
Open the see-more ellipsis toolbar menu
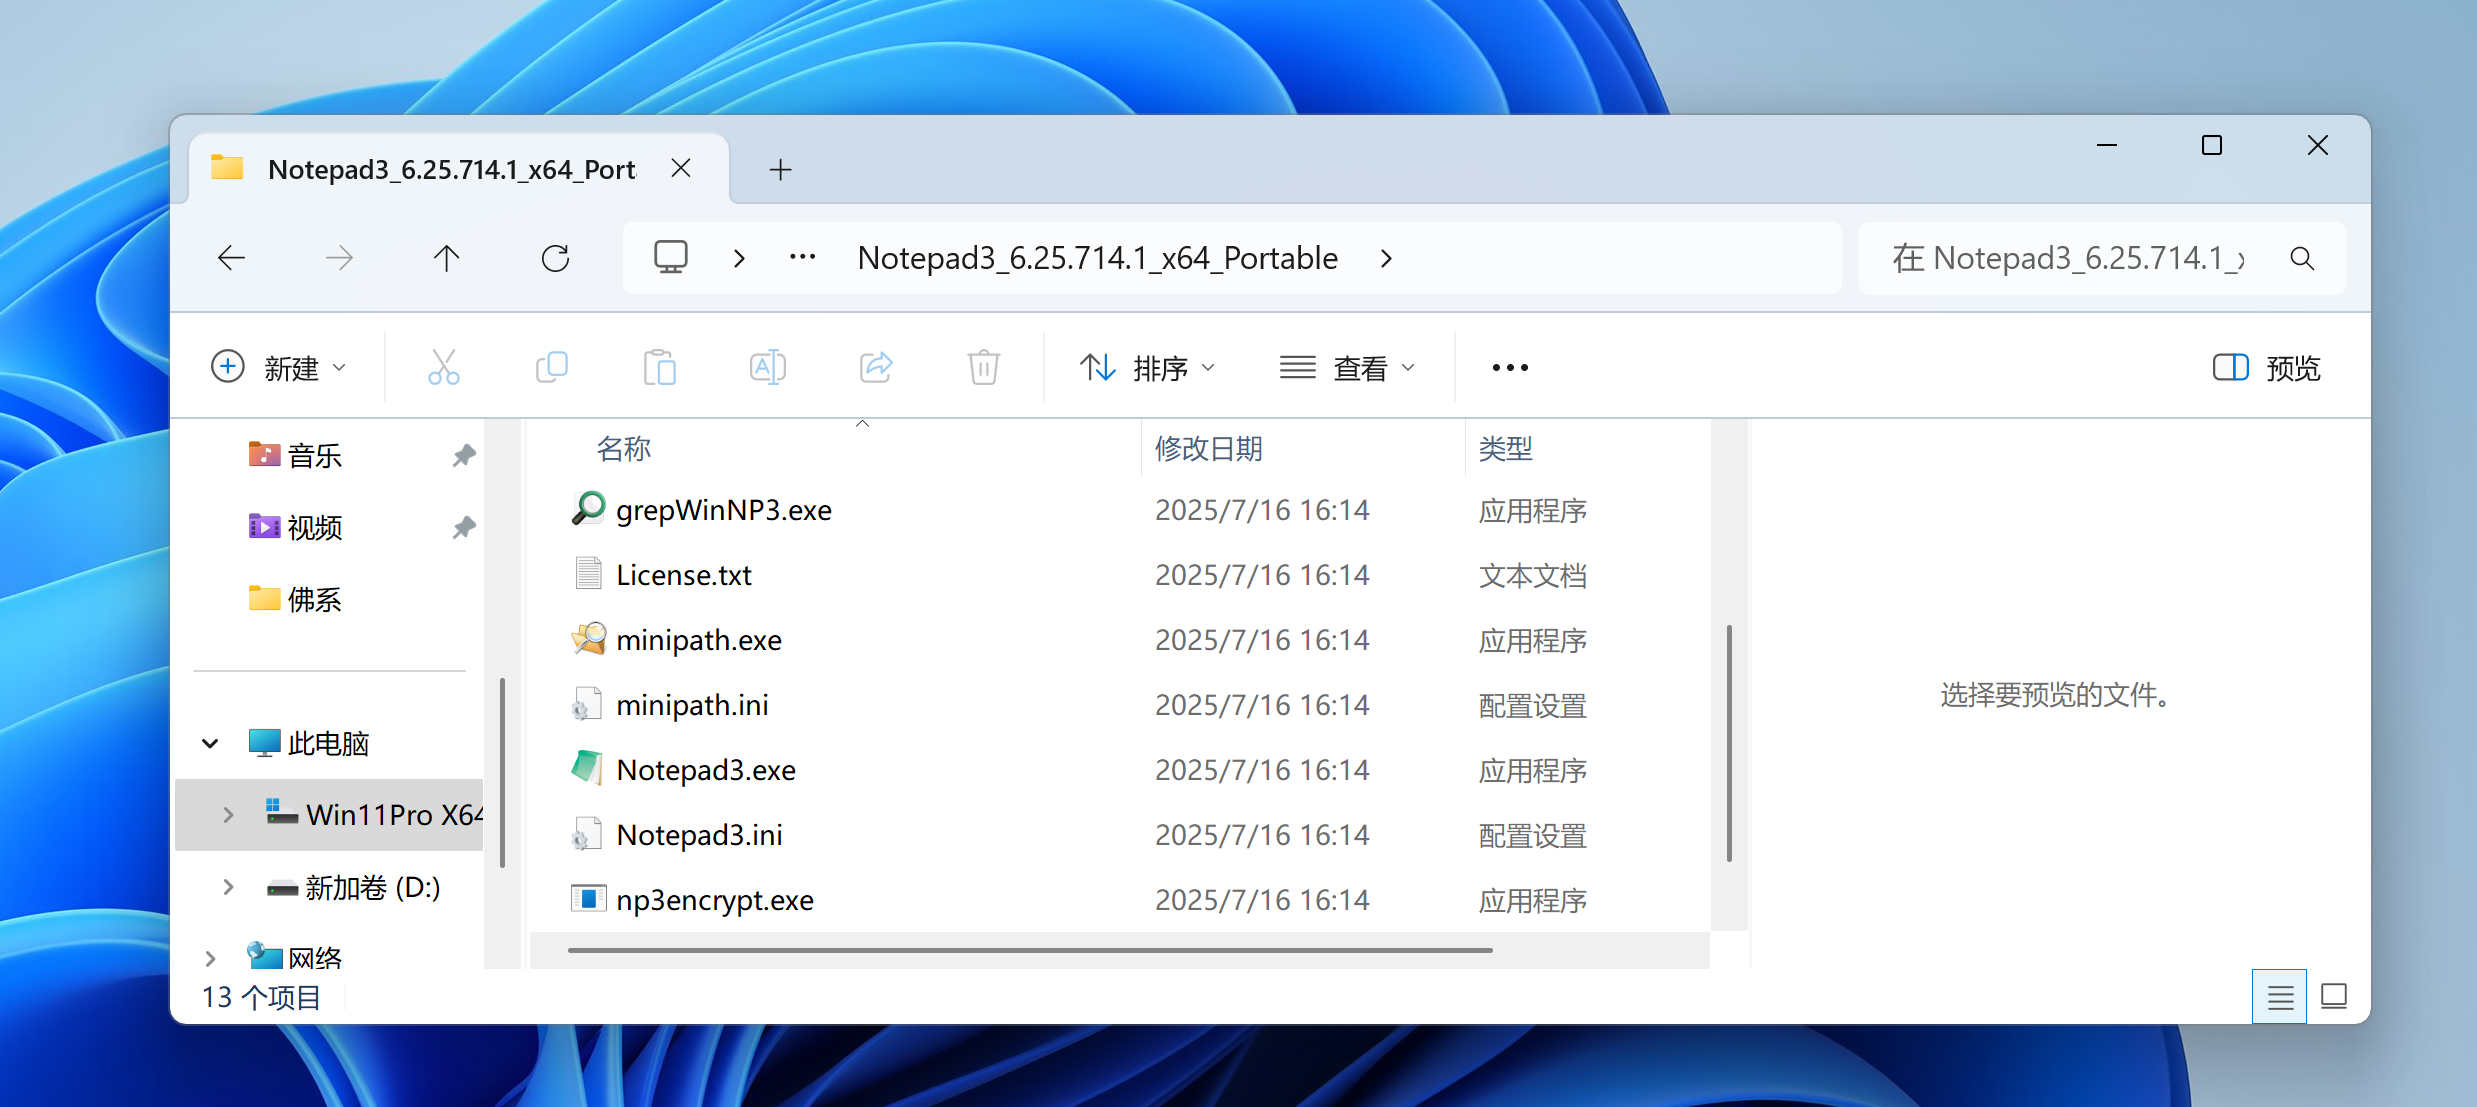[x=1509, y=367]
